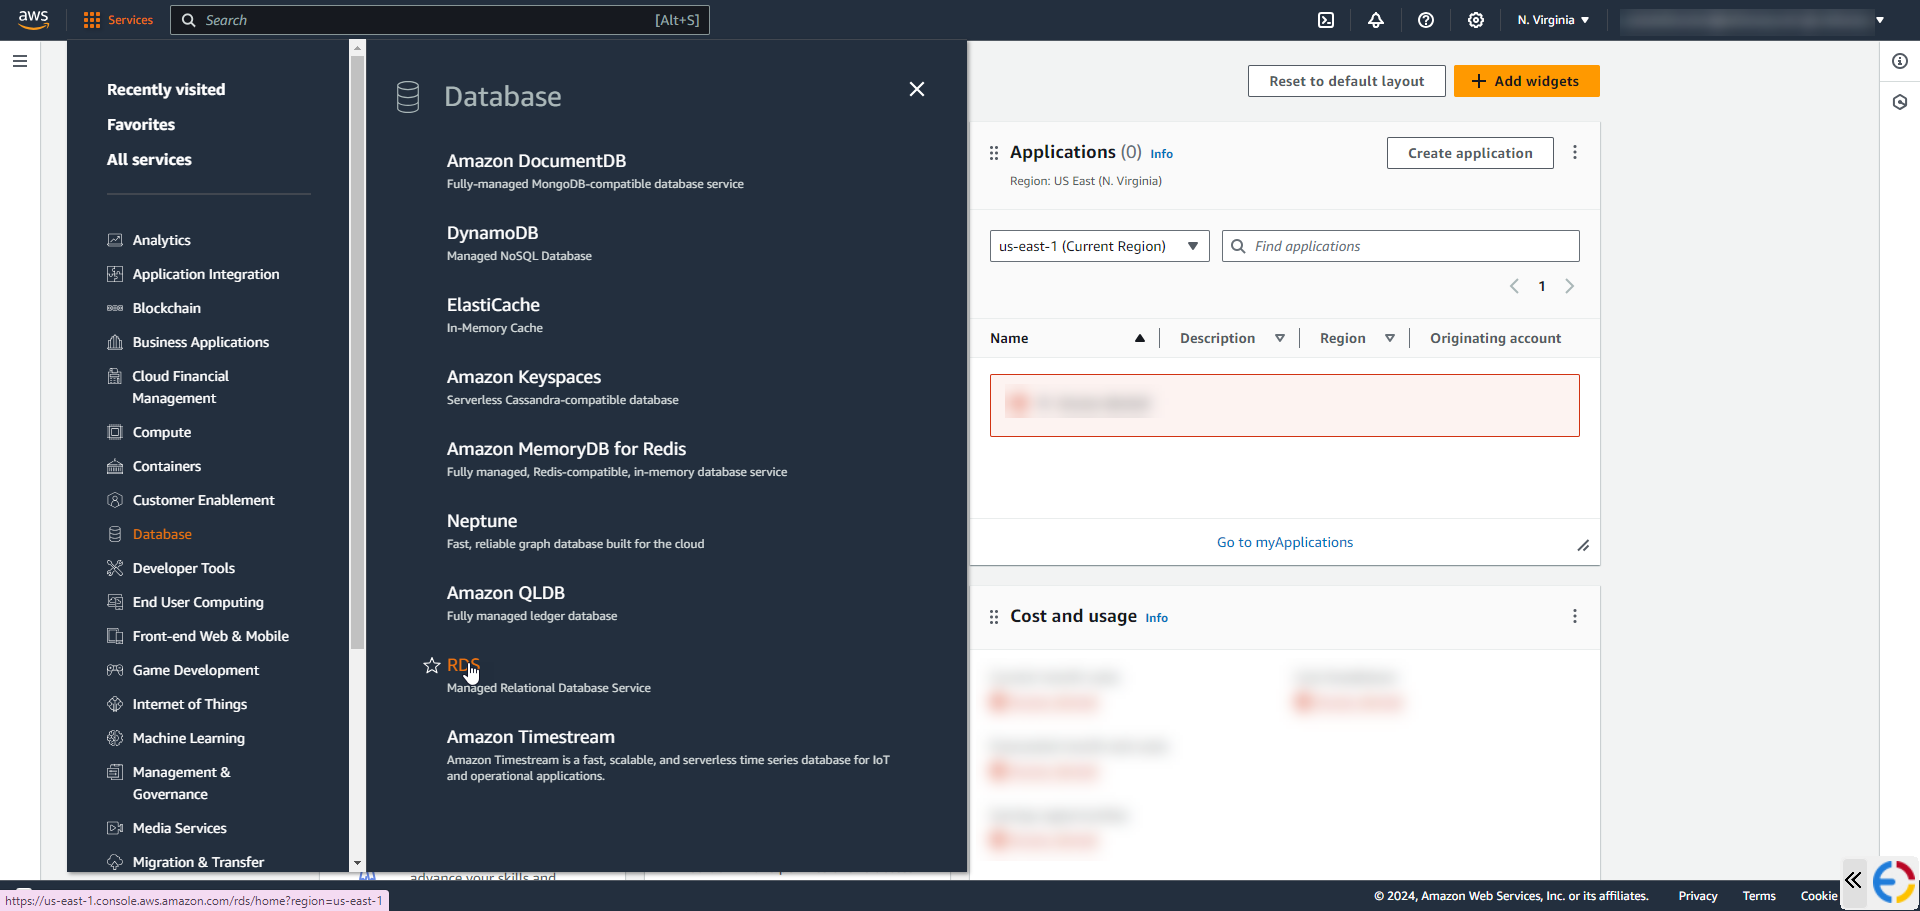Open Cost and usage widget options

pyautogui.click(x=1575, y=616)
